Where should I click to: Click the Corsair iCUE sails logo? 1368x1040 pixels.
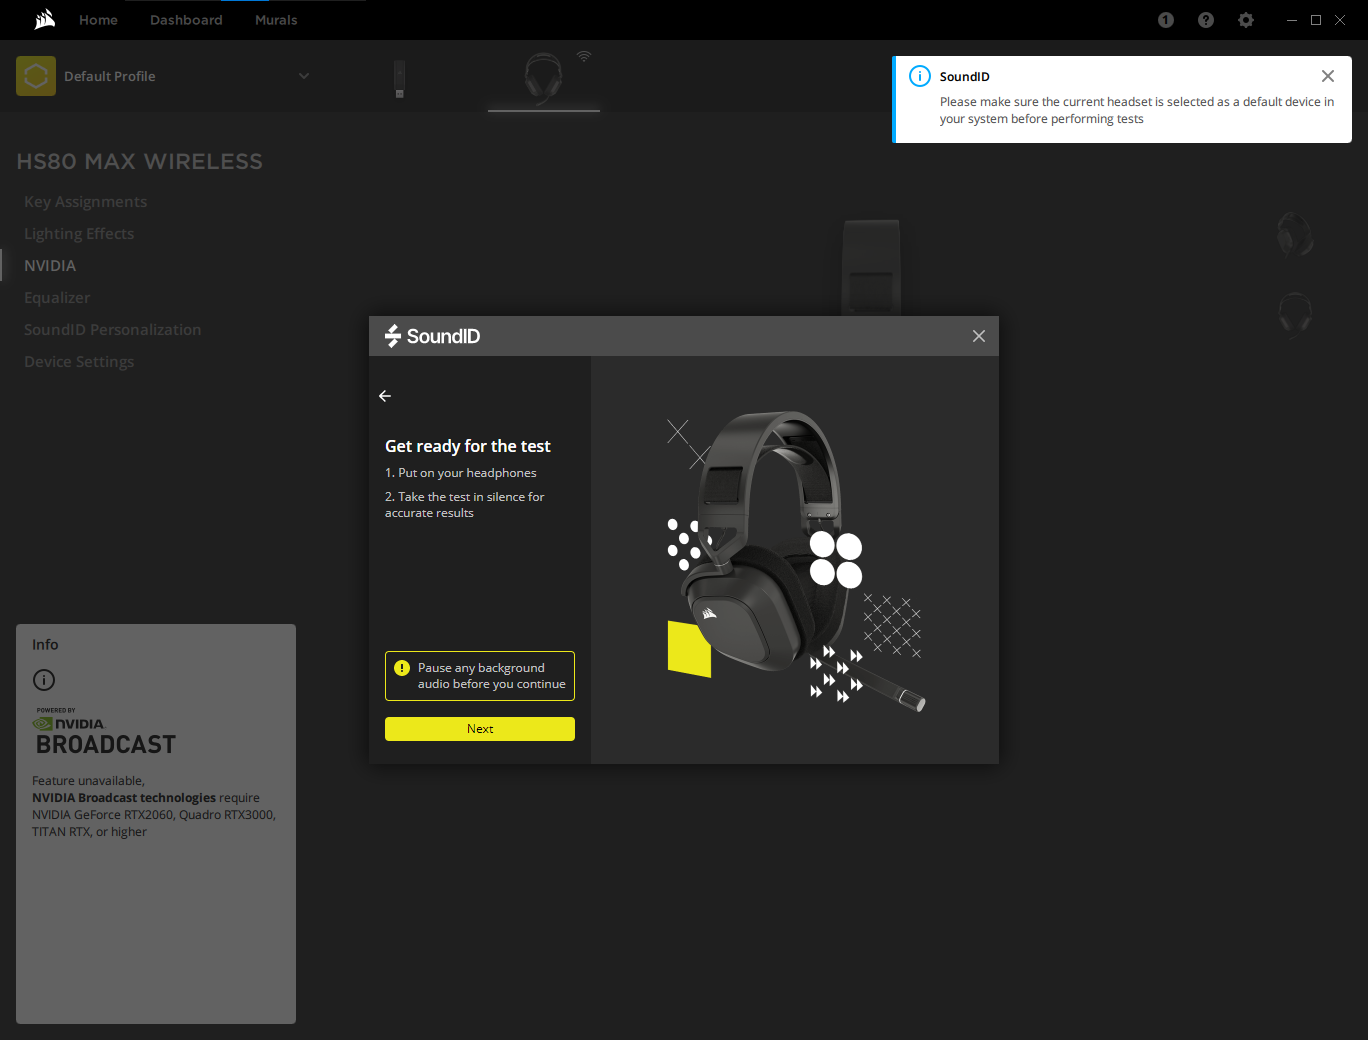pos(45,19)
